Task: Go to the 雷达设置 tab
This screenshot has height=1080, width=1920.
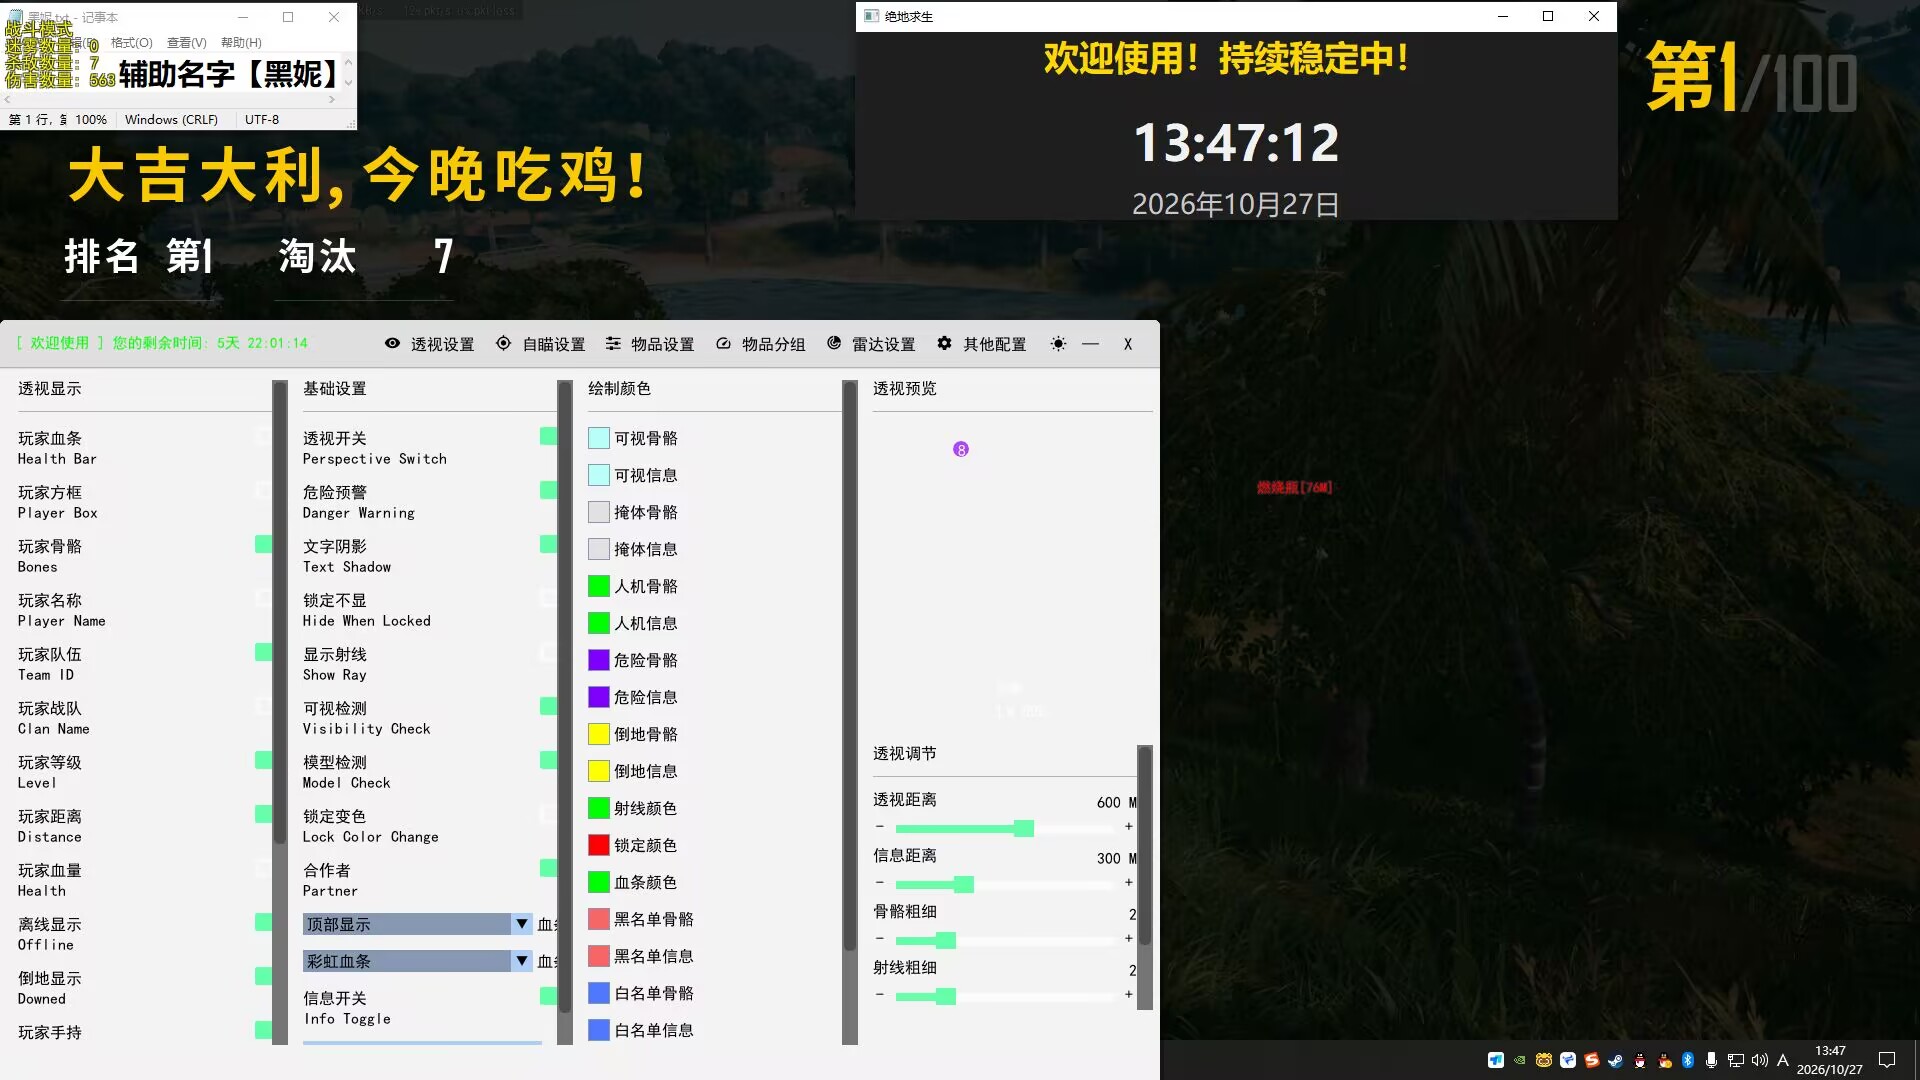Action: point(871,344)
